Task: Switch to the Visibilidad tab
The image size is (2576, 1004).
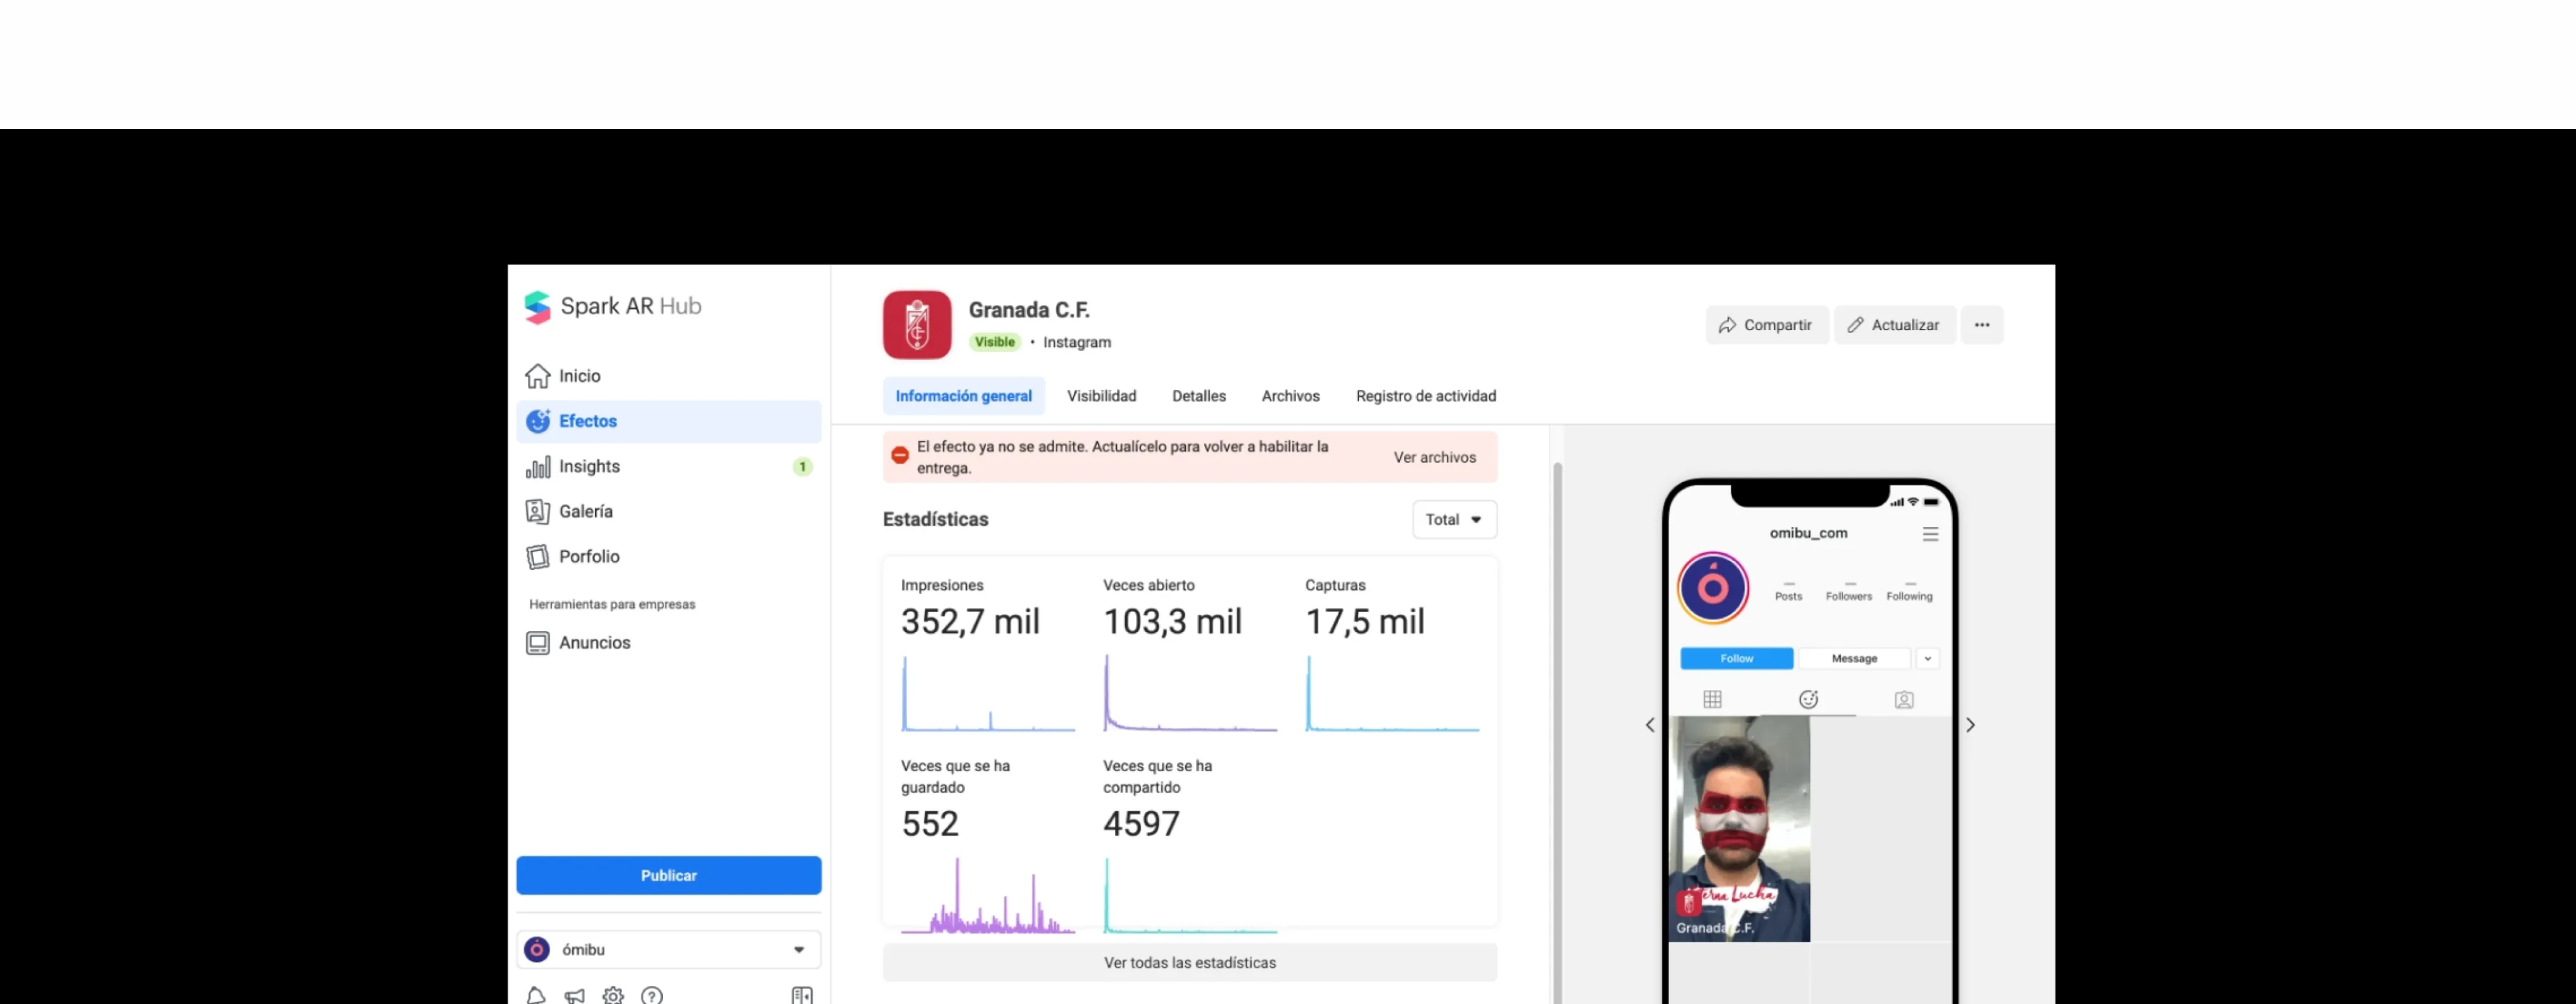Action: pyautogui.click(x=1101, y=396)
